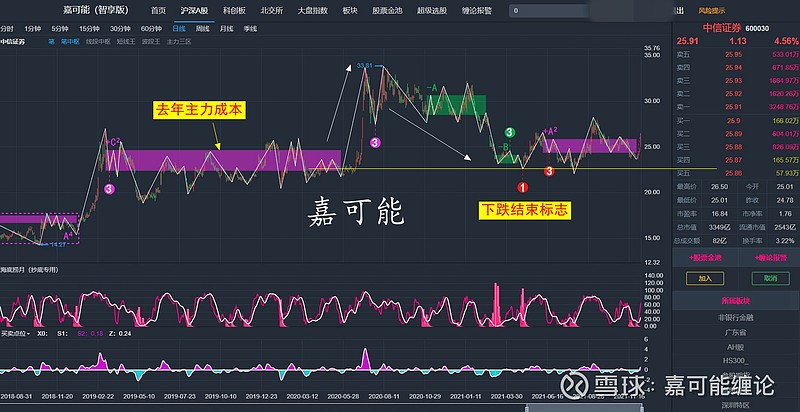Select the 卖一 order book row
Viewport: 800px width, 412px height.
click(736, 107)
